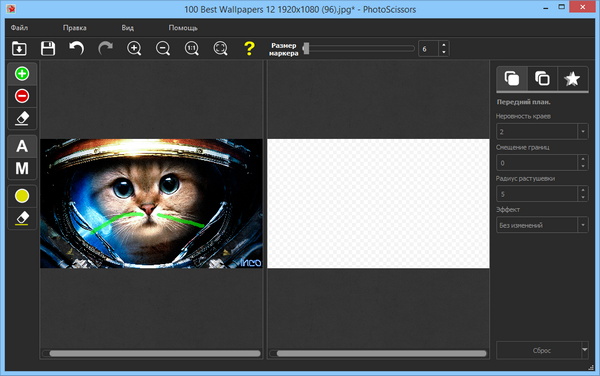
Task: Increase Радиус растушевки value
Action: pos(583,190)
